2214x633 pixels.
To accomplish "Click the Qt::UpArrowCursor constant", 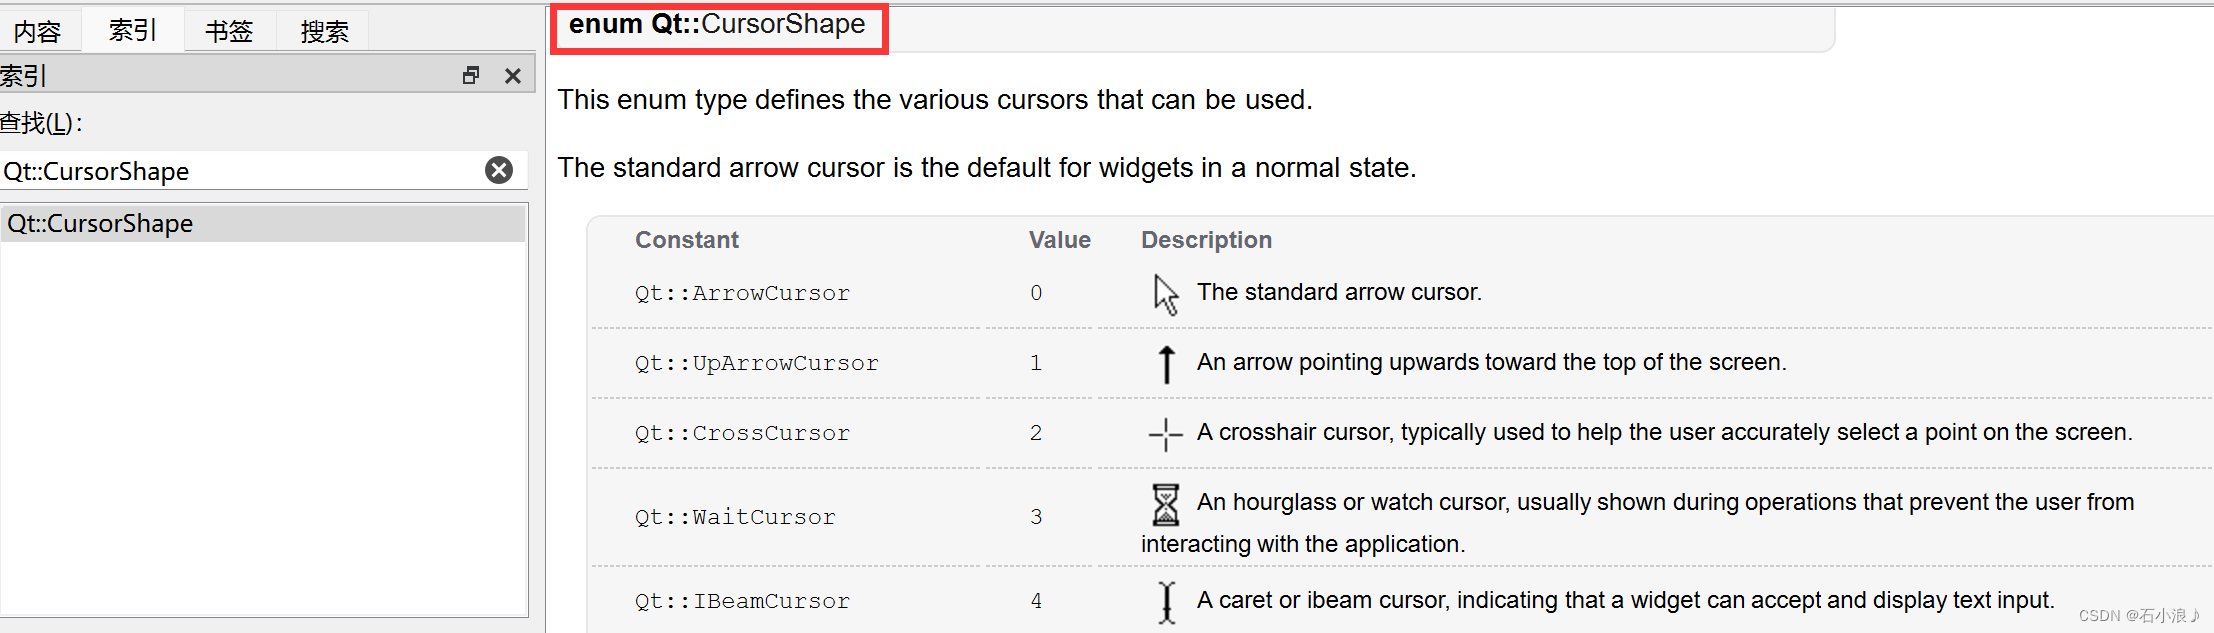I will point(756,363).
